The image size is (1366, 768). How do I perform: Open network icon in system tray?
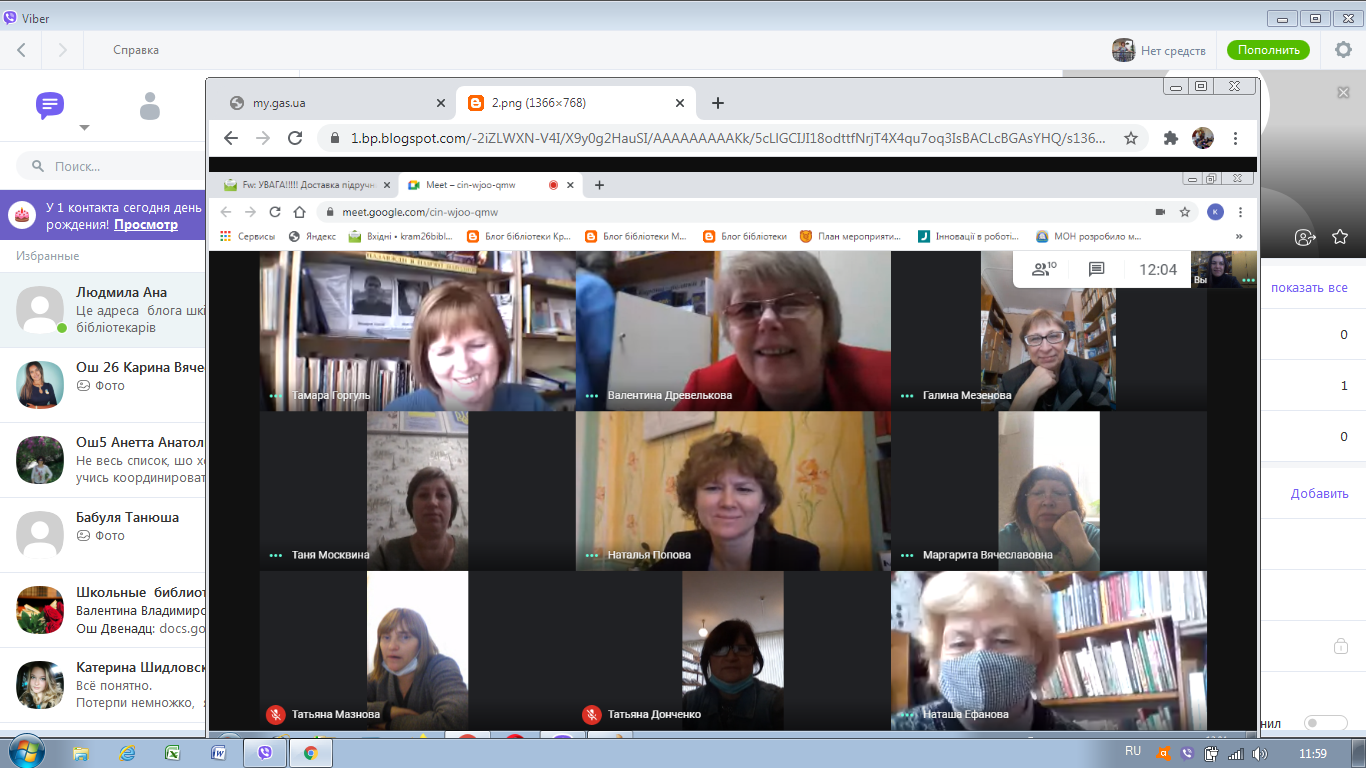pos(1236,753)
